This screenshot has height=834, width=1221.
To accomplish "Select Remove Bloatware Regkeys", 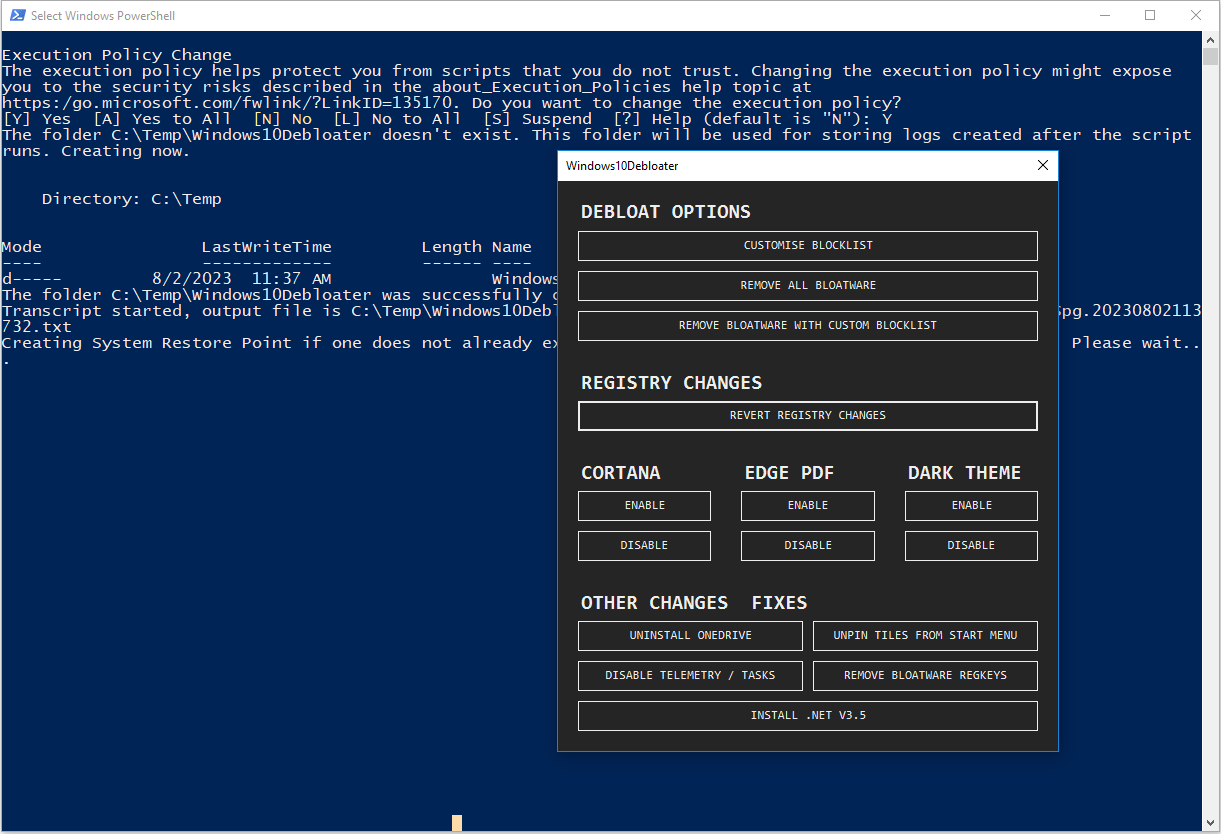I will pyautogui.click(x=925, y=676).
